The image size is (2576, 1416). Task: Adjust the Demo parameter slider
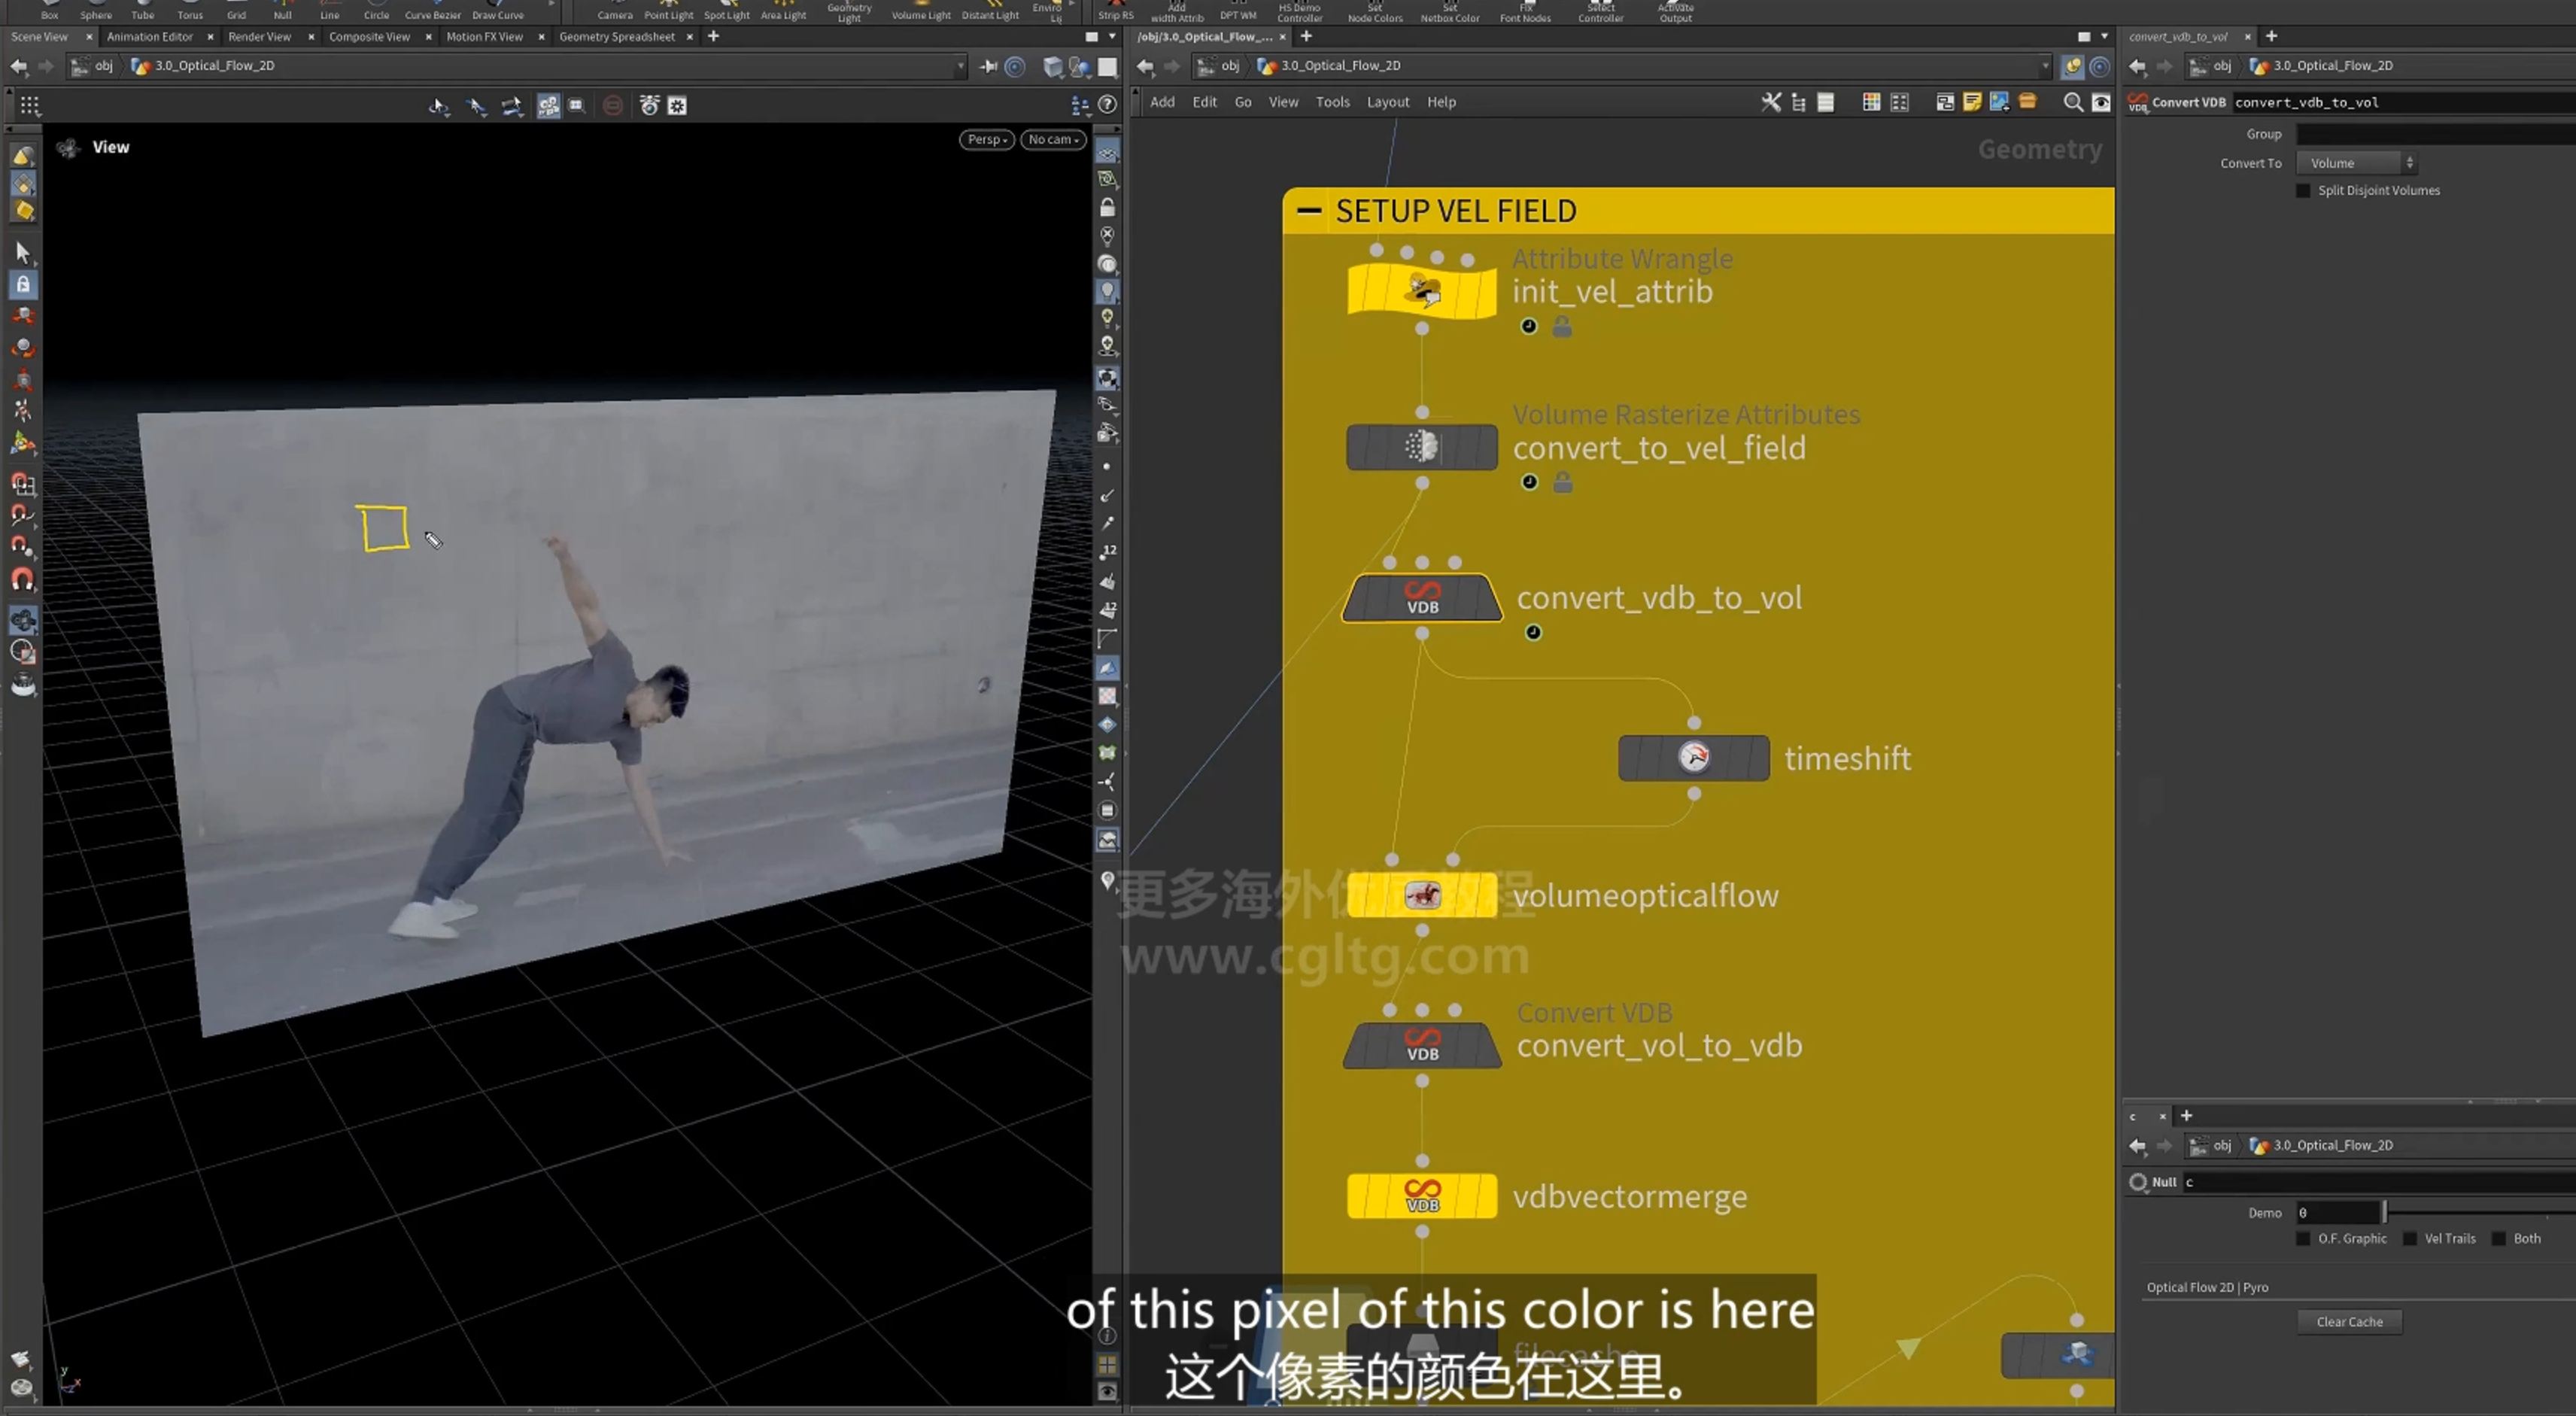[x=2384, y=1212]
